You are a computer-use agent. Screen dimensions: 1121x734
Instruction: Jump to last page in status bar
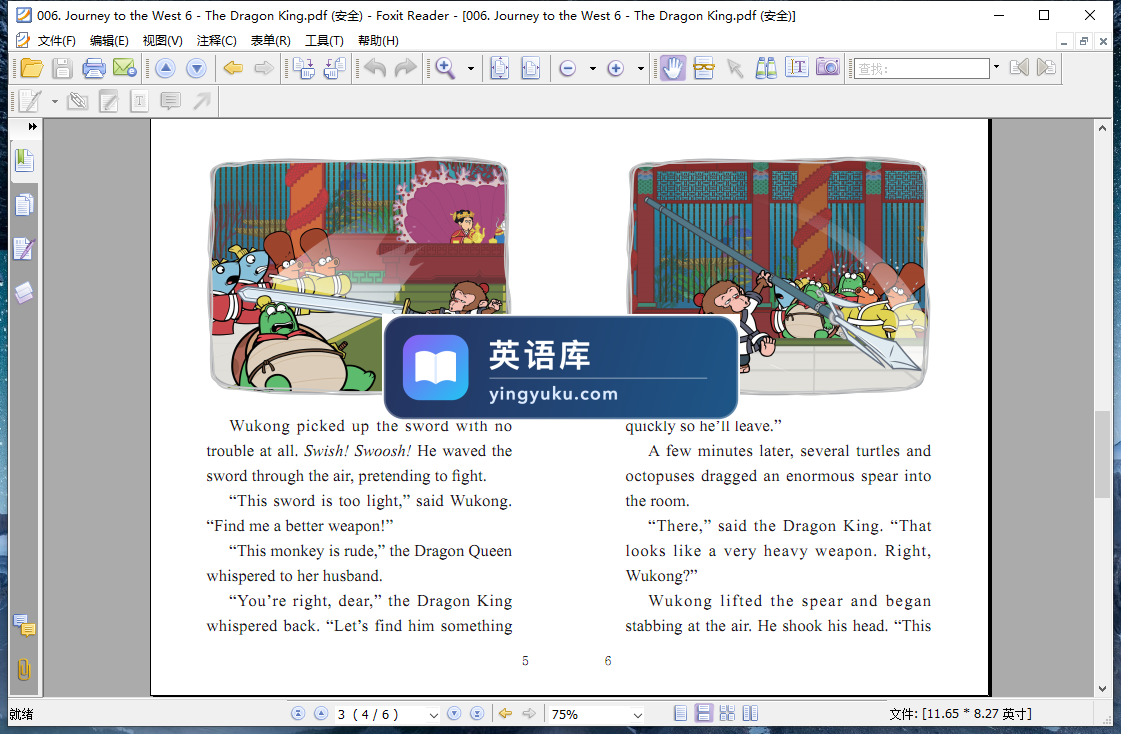(477, 713)
